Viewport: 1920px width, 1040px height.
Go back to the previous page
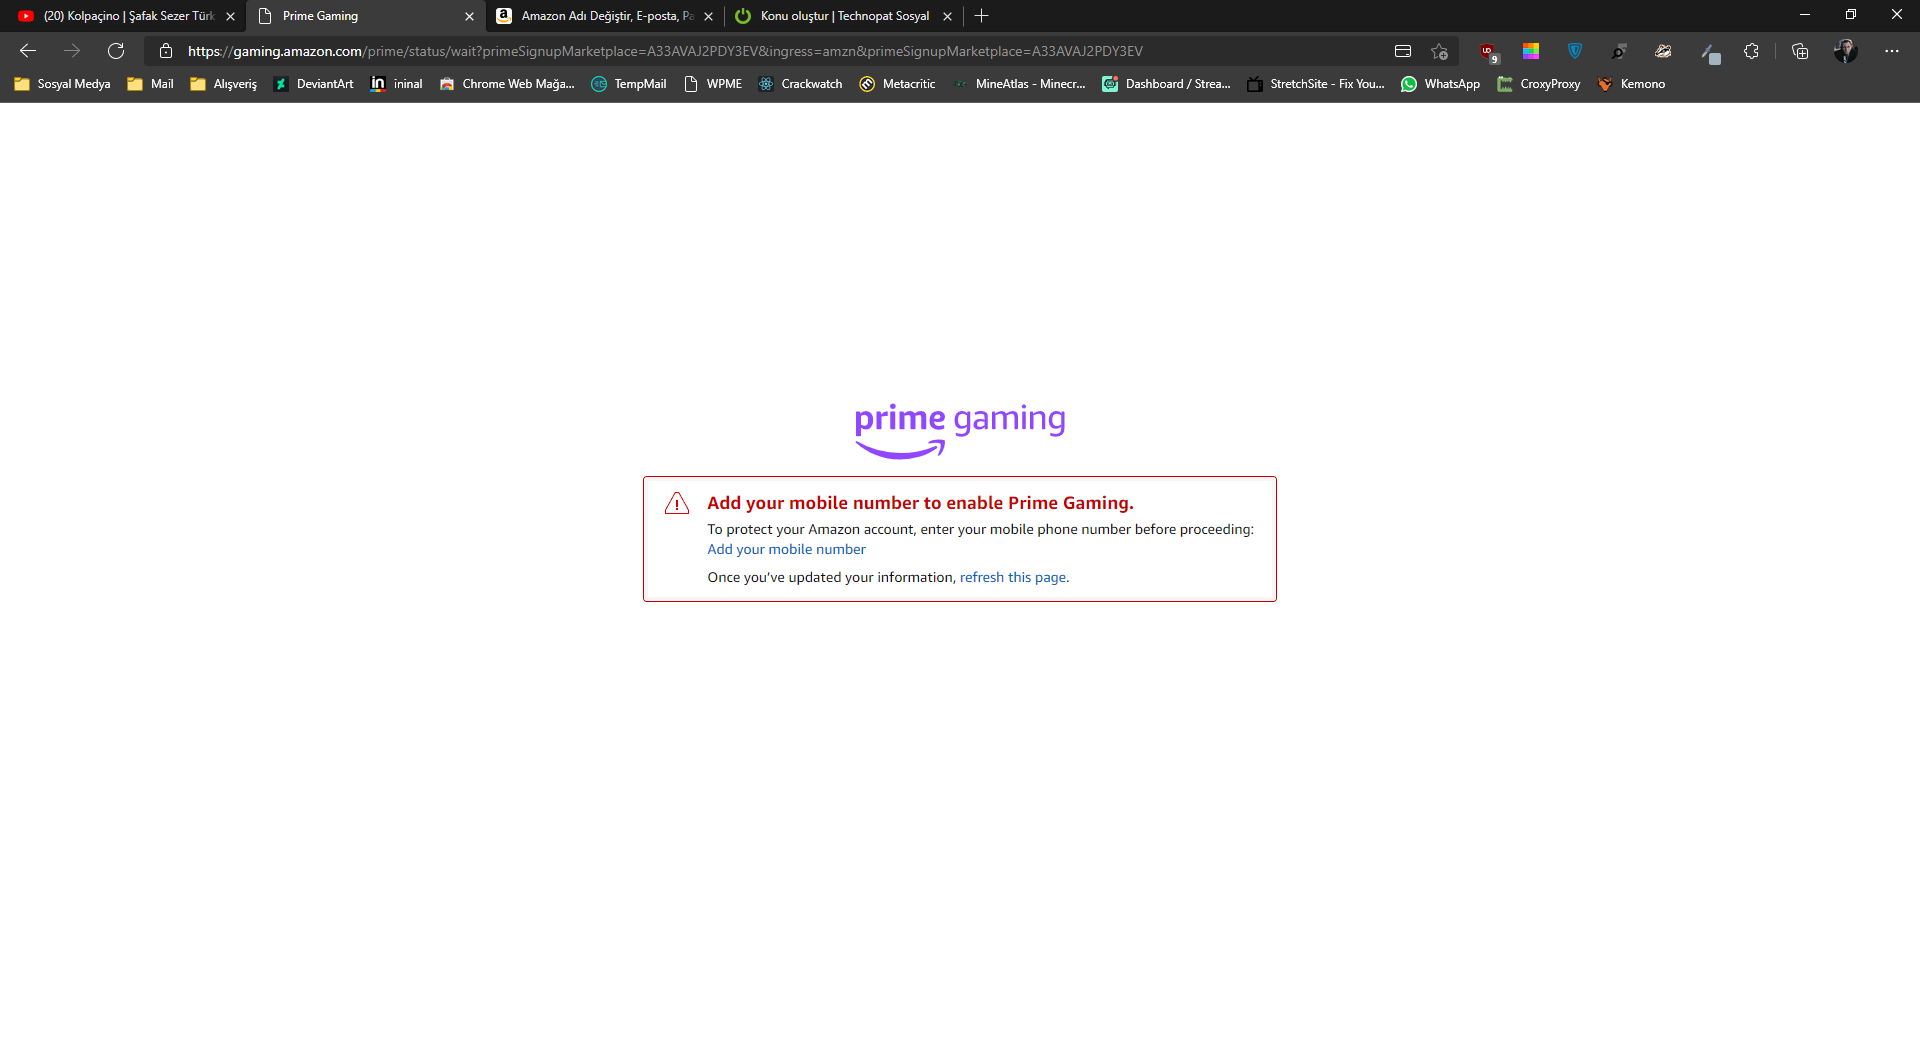coord(28,51)
